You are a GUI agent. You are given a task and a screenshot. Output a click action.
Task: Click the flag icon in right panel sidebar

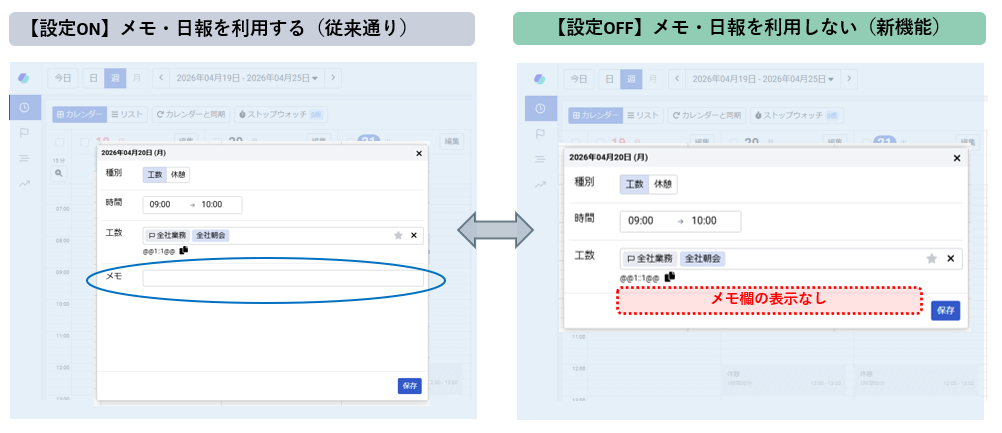click(539, 133)
